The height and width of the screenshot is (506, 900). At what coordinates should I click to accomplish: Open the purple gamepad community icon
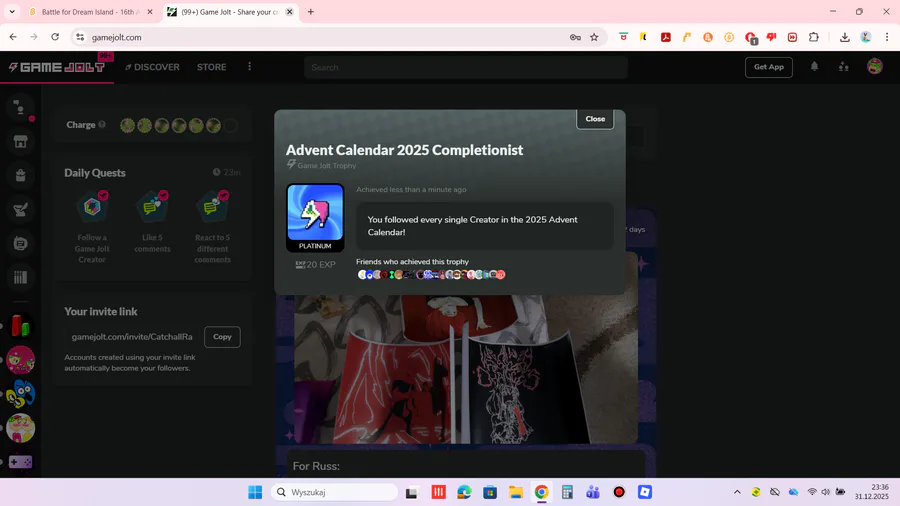click(x=21, y=462)
